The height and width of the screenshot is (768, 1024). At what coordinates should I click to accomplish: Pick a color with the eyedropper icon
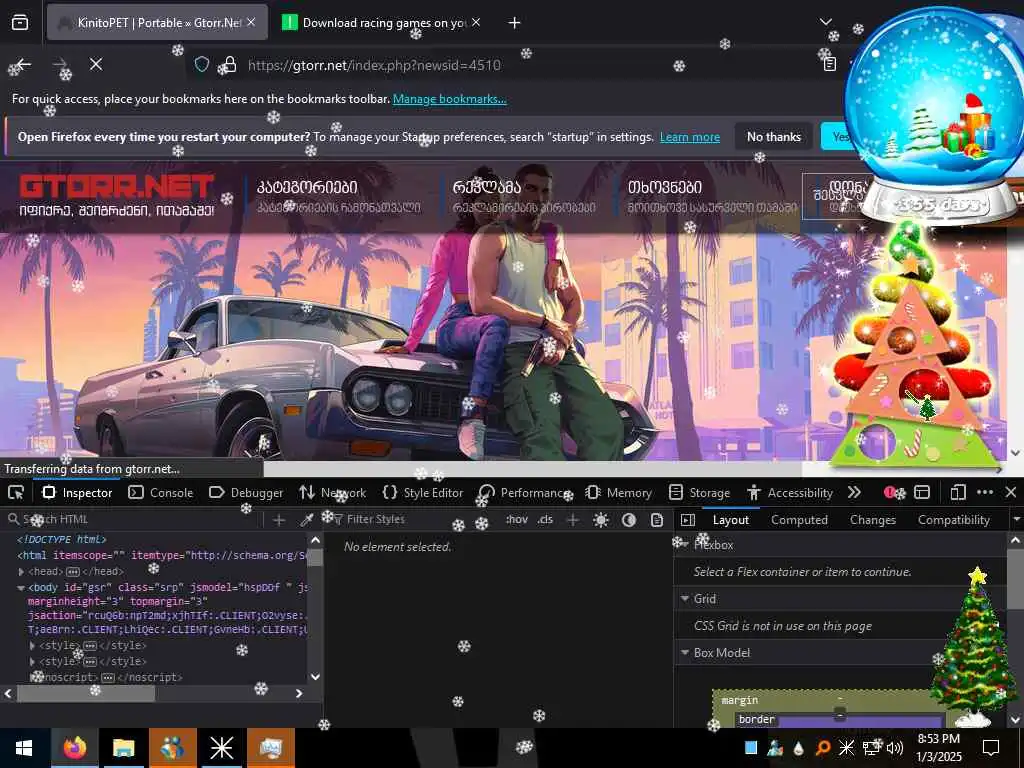(306, 520)
